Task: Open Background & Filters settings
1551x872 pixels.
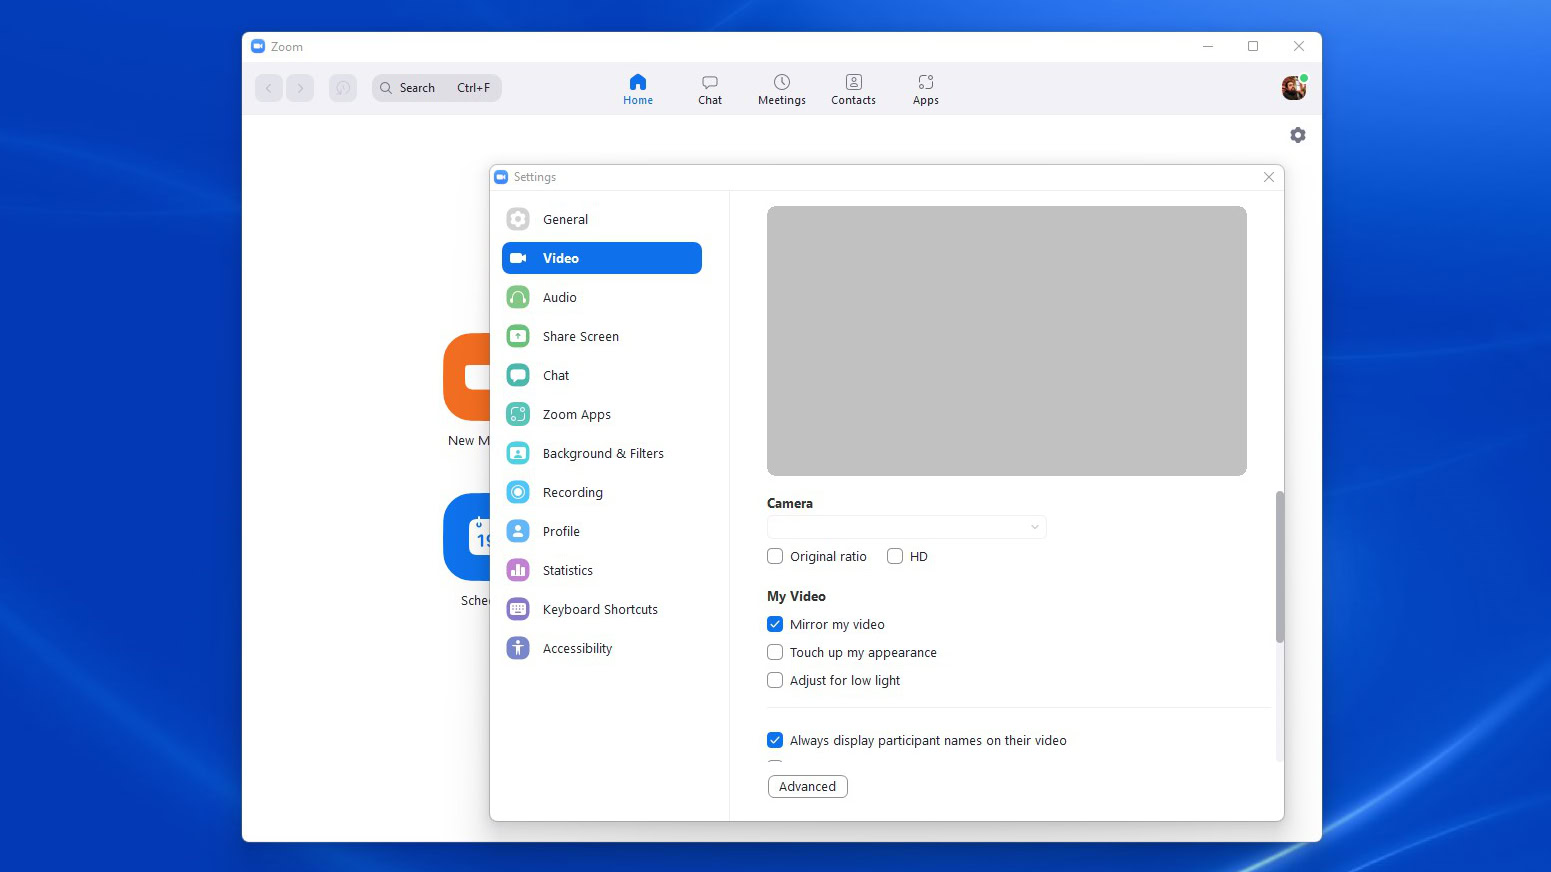Action: (x=601, y=453)
